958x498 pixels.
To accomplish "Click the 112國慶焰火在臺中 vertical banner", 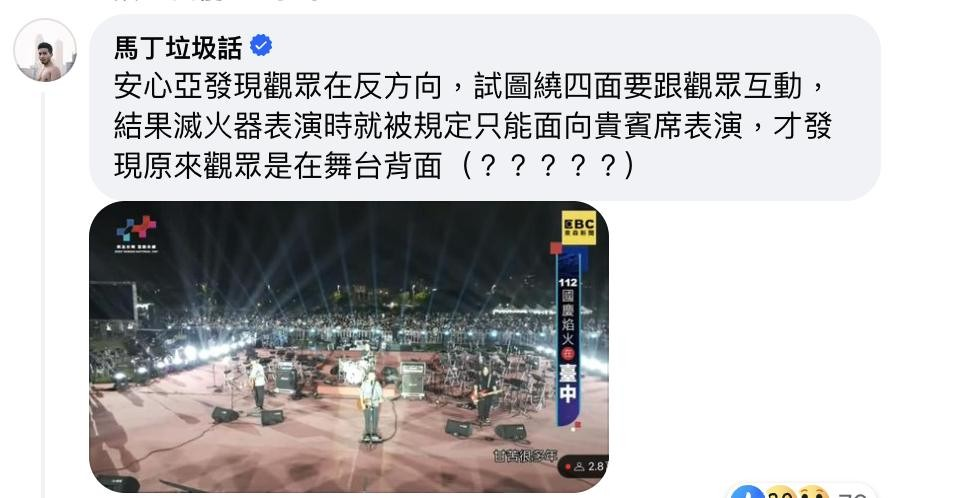I will (x=568, y=339).
